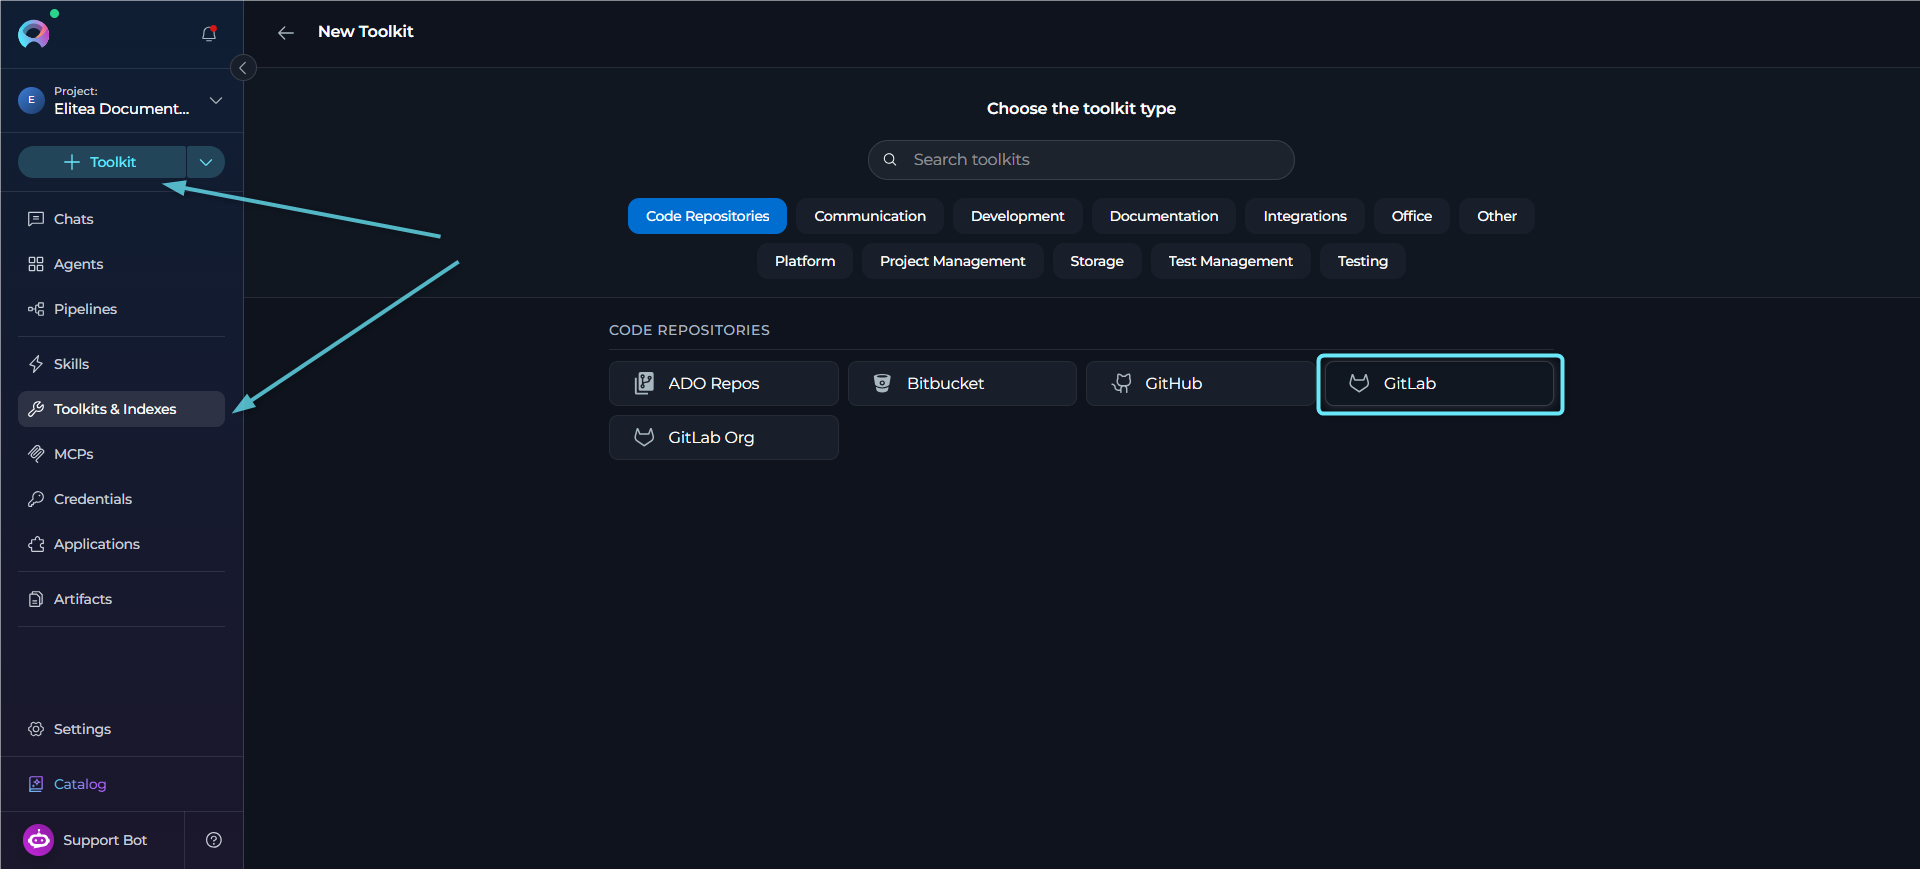Image resolution: width=1920 pixels, height=869 pixels.
Task: Go to Pipelines in the sidebar
Action: pyautogui.click(x=121, y=309)
